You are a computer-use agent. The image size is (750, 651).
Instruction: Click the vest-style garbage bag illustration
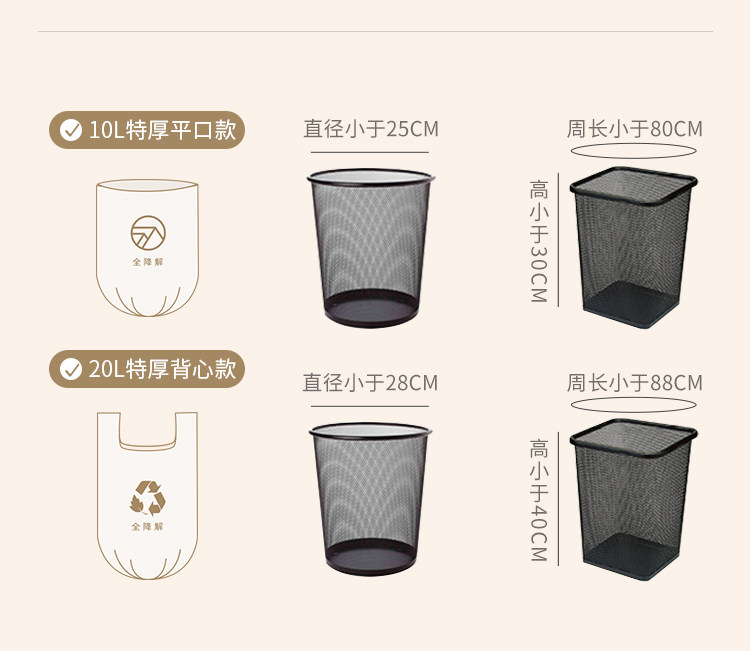coord(147,496)
